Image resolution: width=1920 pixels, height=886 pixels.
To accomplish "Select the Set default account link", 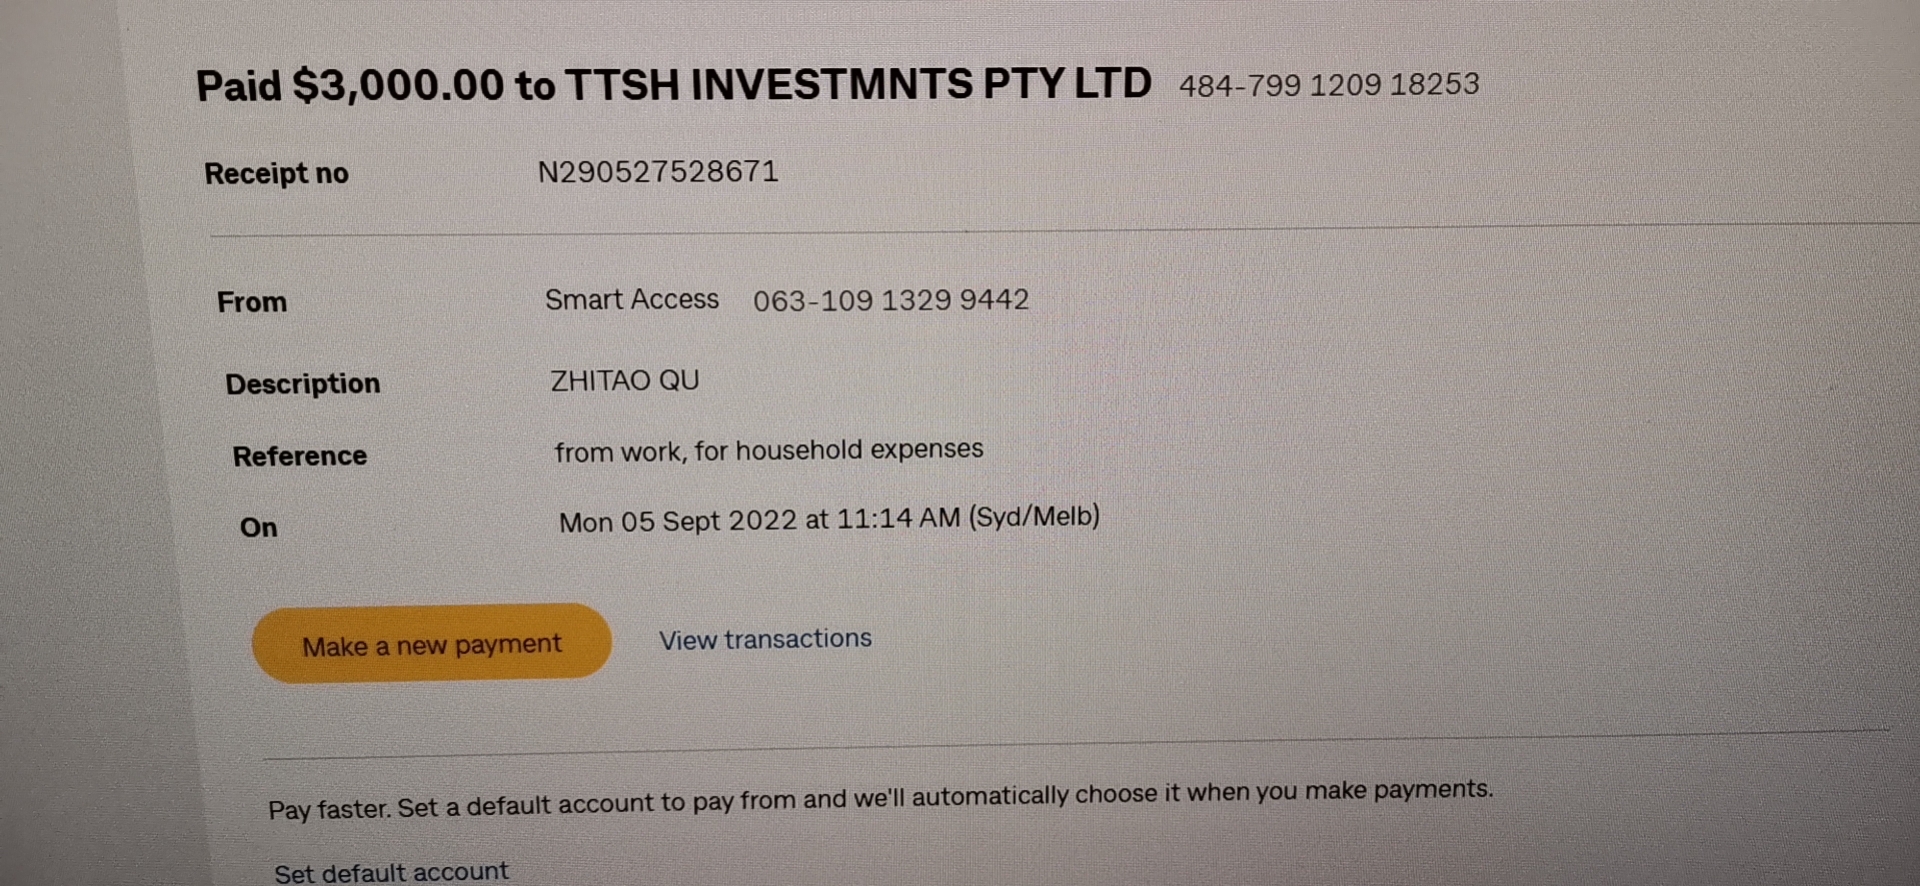I will [391, 872].
